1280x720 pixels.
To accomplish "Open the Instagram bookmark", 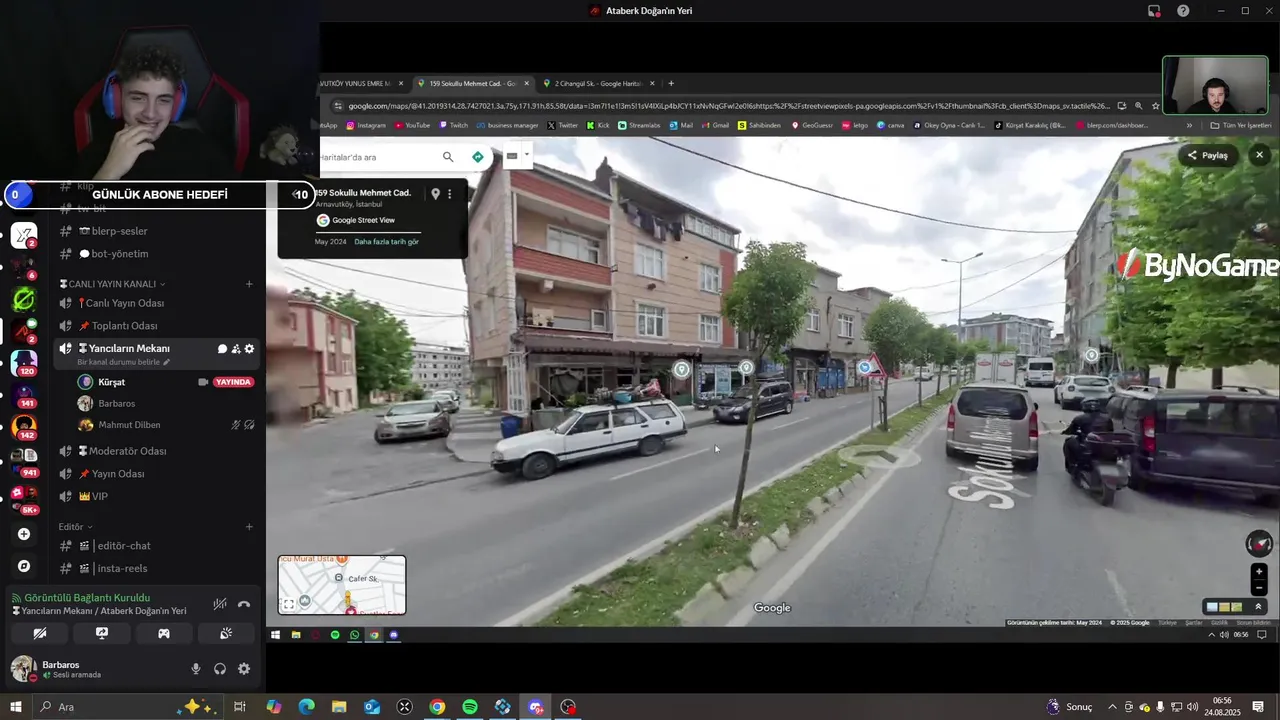I will (x=366, y=125).
